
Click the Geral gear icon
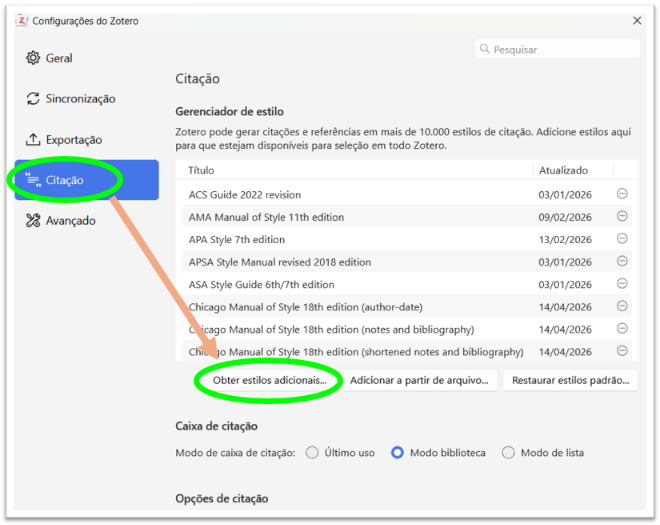33,58
